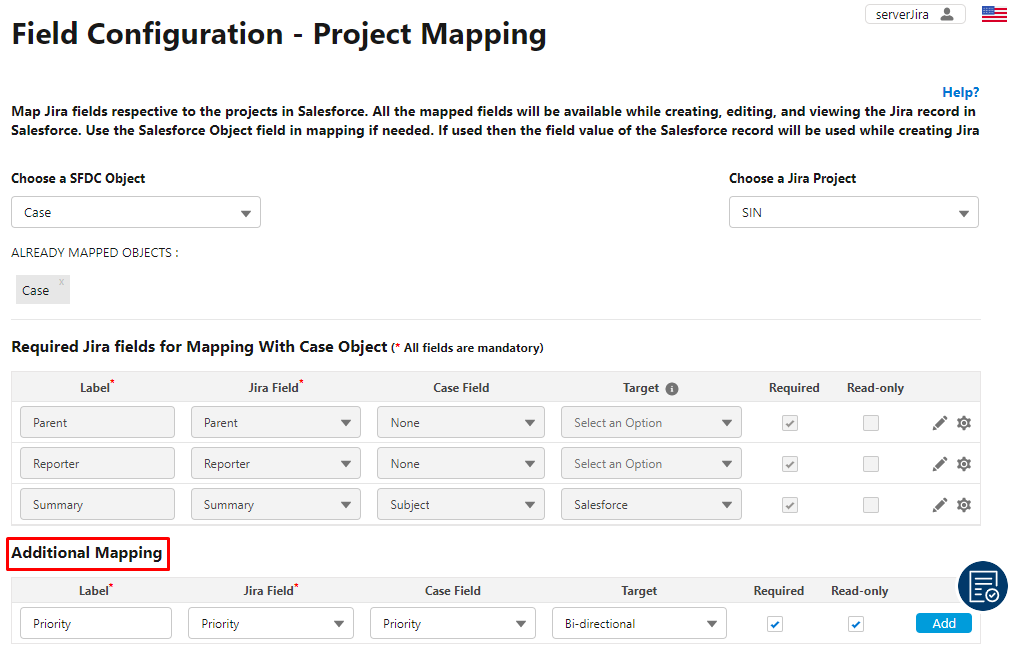Enable the Read-only checkbox for Priority
Viewport: 1019px width, 654px height.
855,623
